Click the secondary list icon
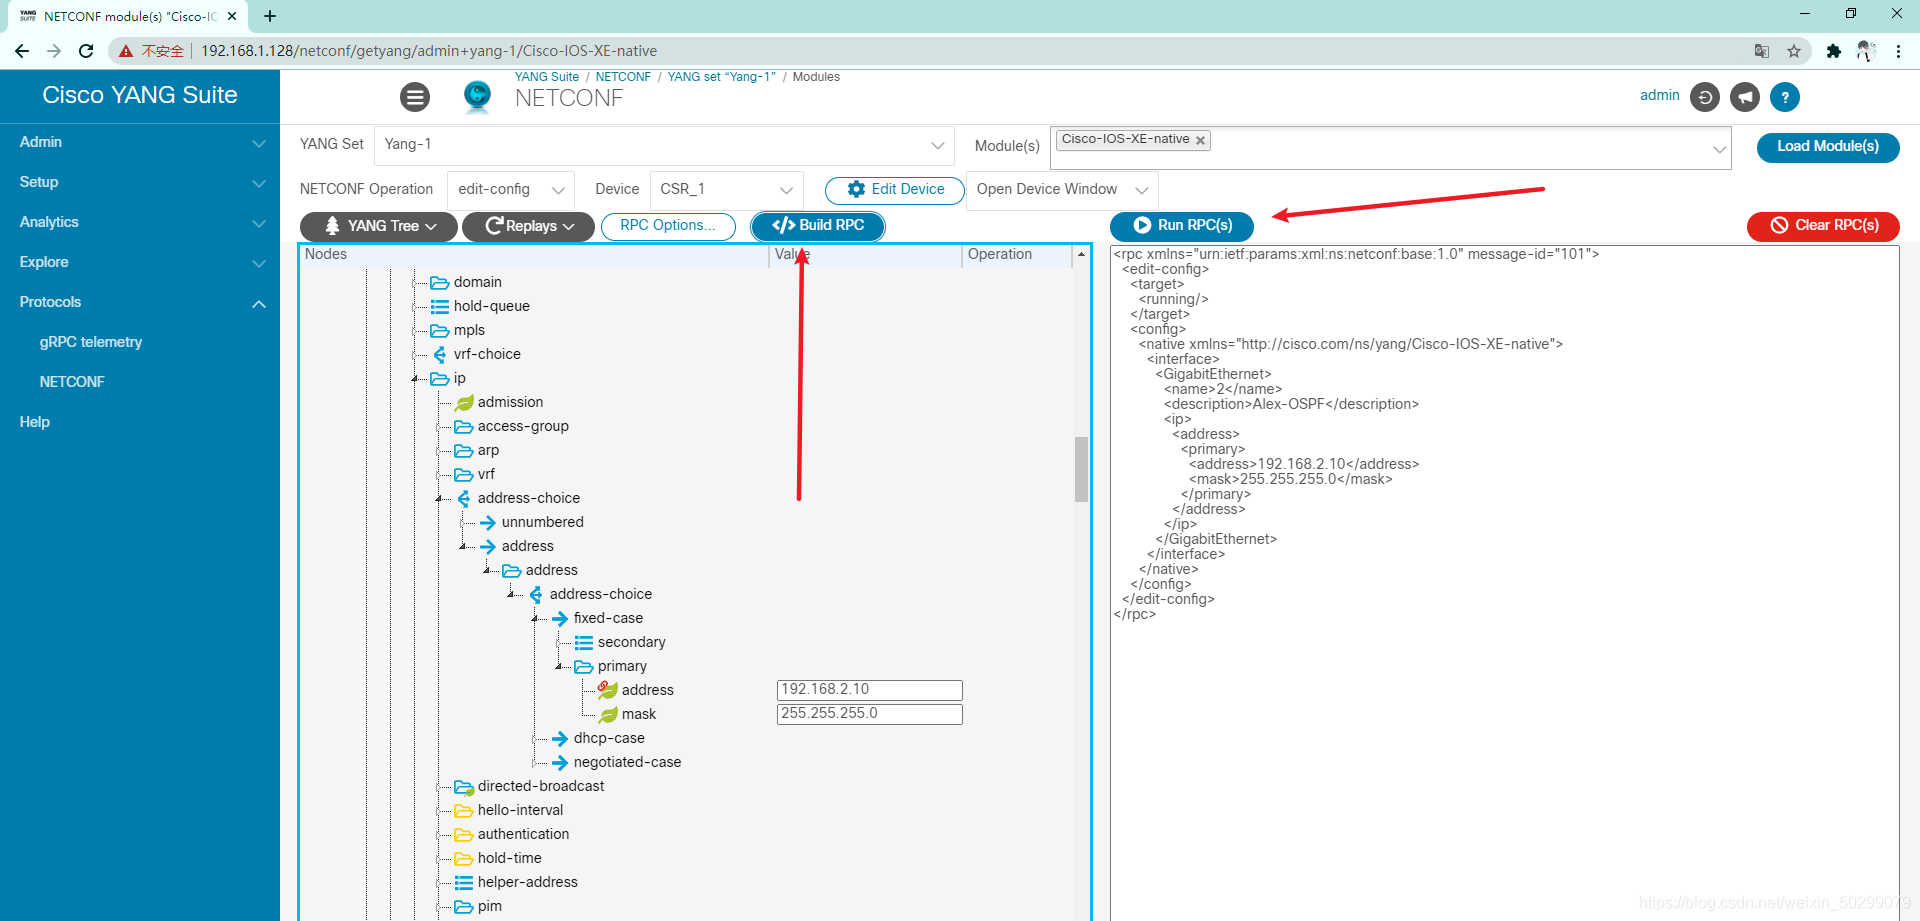The width and height of the screenshot is (1920, 921). coord(584,643)
